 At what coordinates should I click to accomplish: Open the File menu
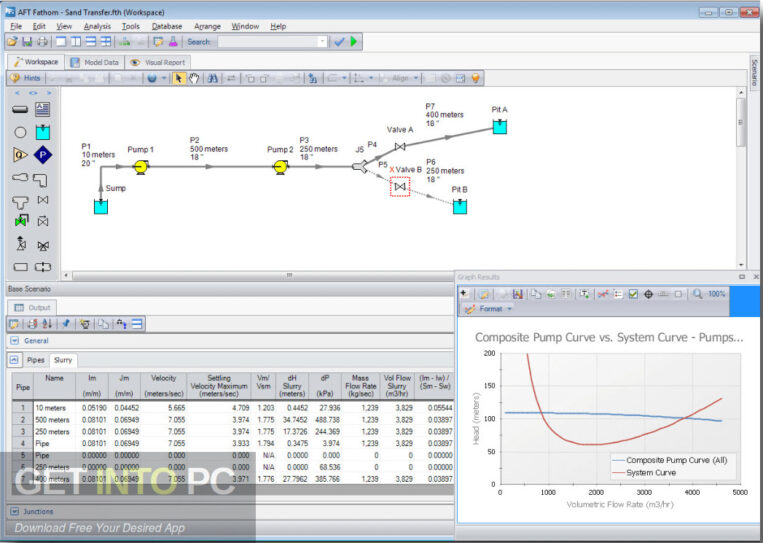point(16,26)
